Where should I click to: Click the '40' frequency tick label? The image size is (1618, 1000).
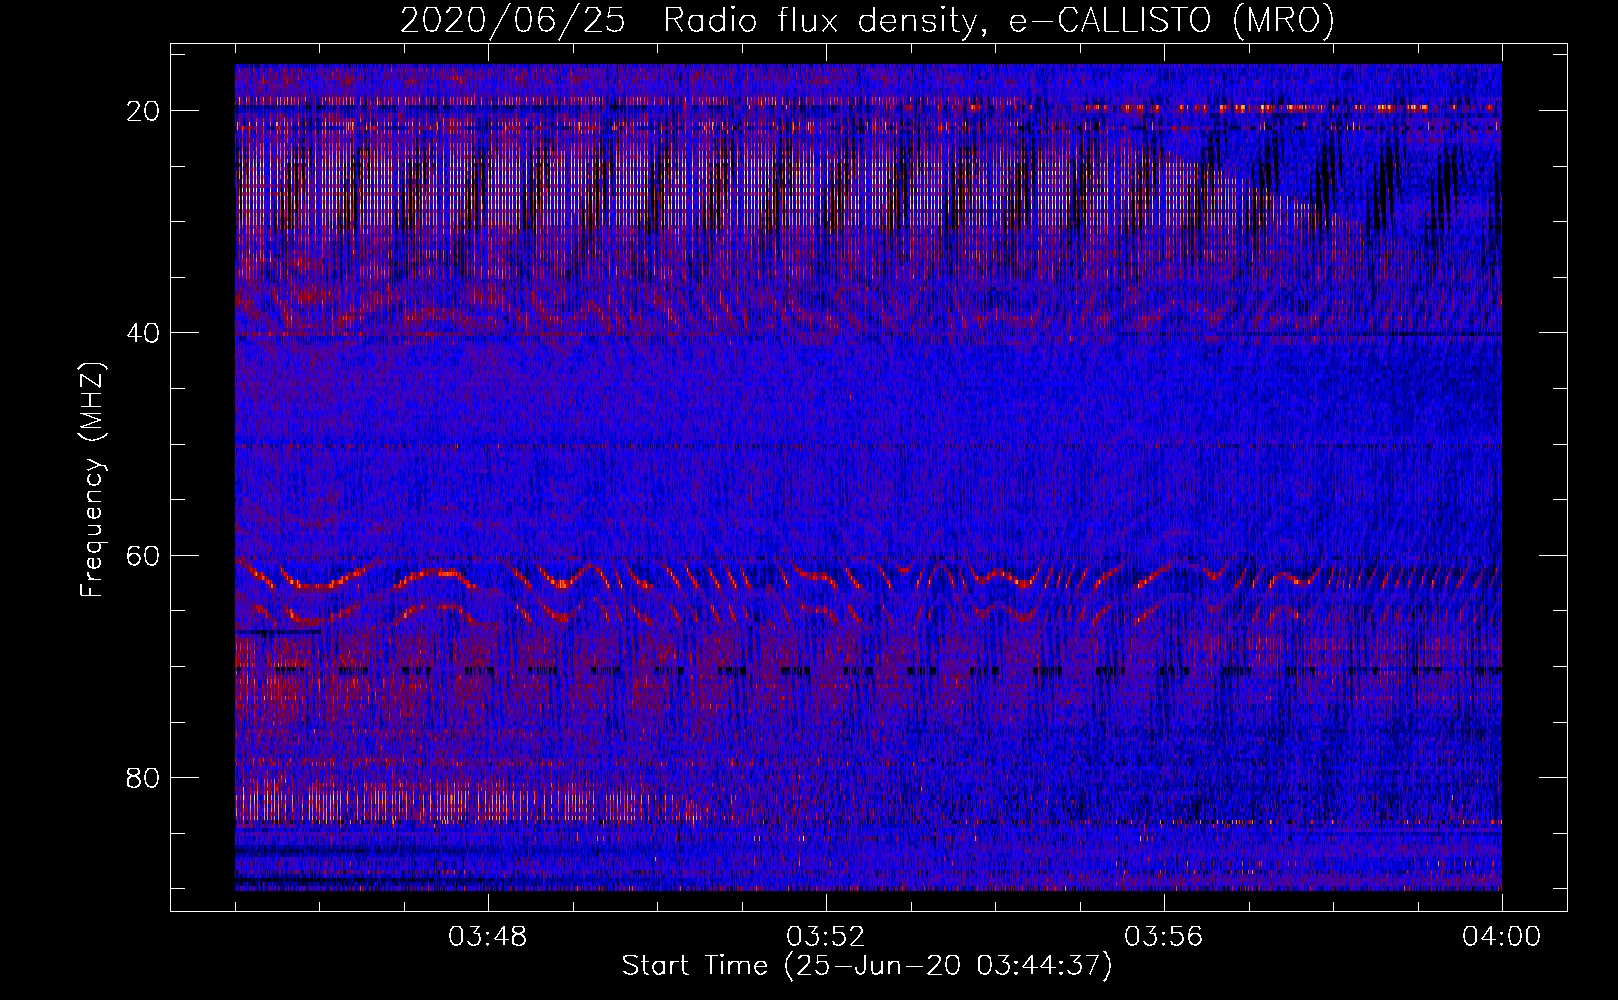pyautogui.click(x=145, y=333)
